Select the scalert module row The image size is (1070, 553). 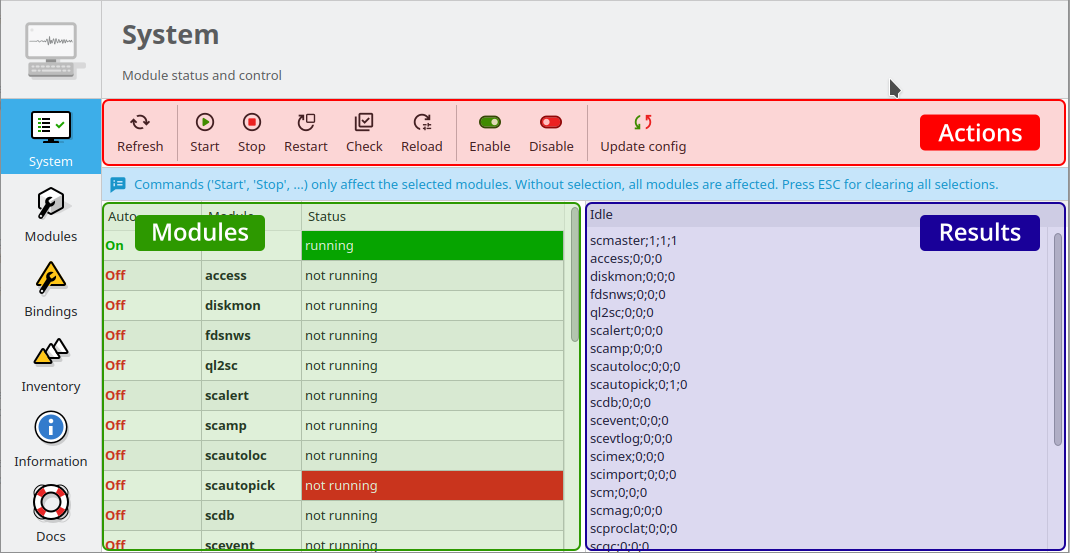(x=227, y=396)
